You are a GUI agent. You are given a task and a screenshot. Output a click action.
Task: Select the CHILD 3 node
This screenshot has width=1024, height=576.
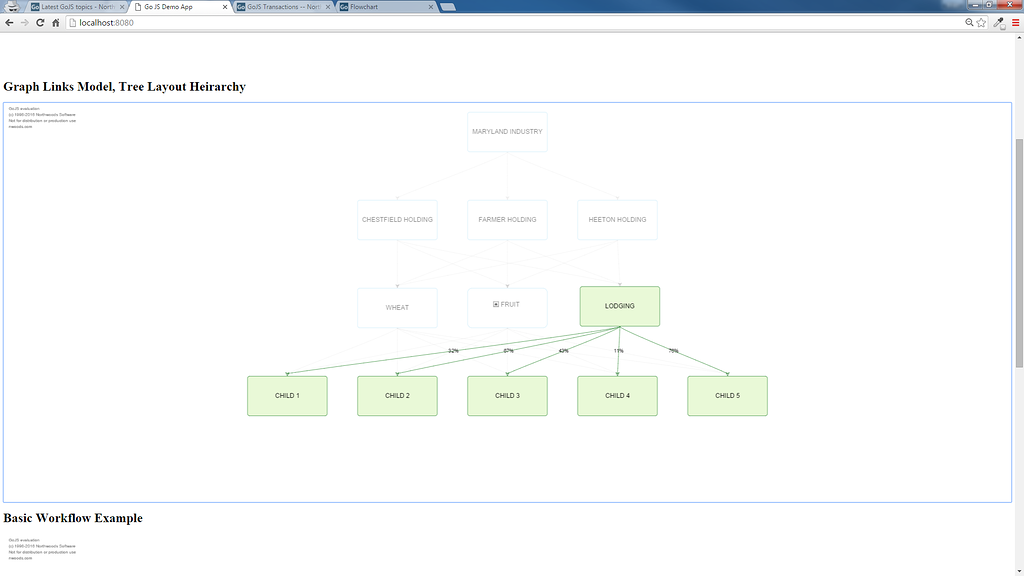click(x=507, y=396)
